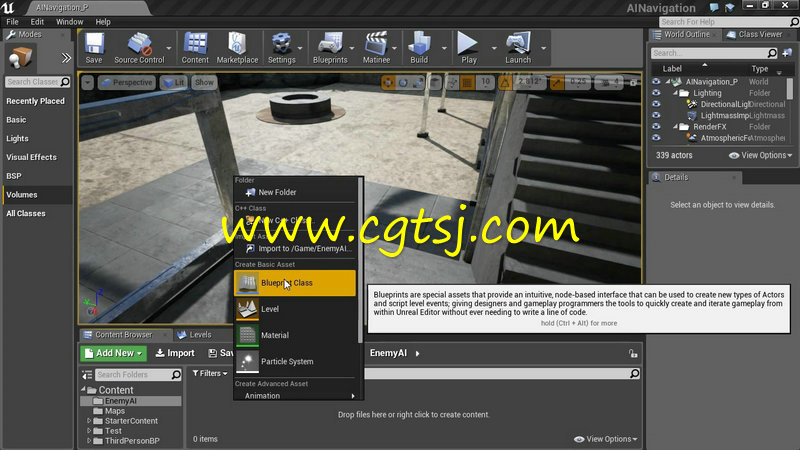Toggle visibility of DirectionalLight actor
Screen dimensions: 800x450
(656, 104)
